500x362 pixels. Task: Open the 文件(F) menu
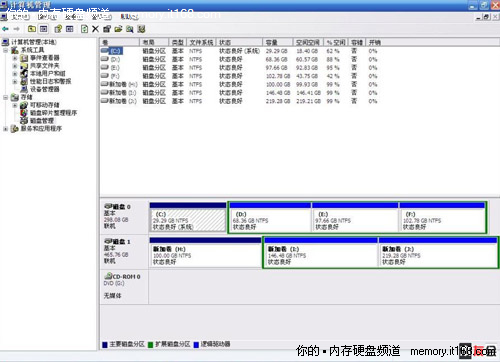(19, 16)
